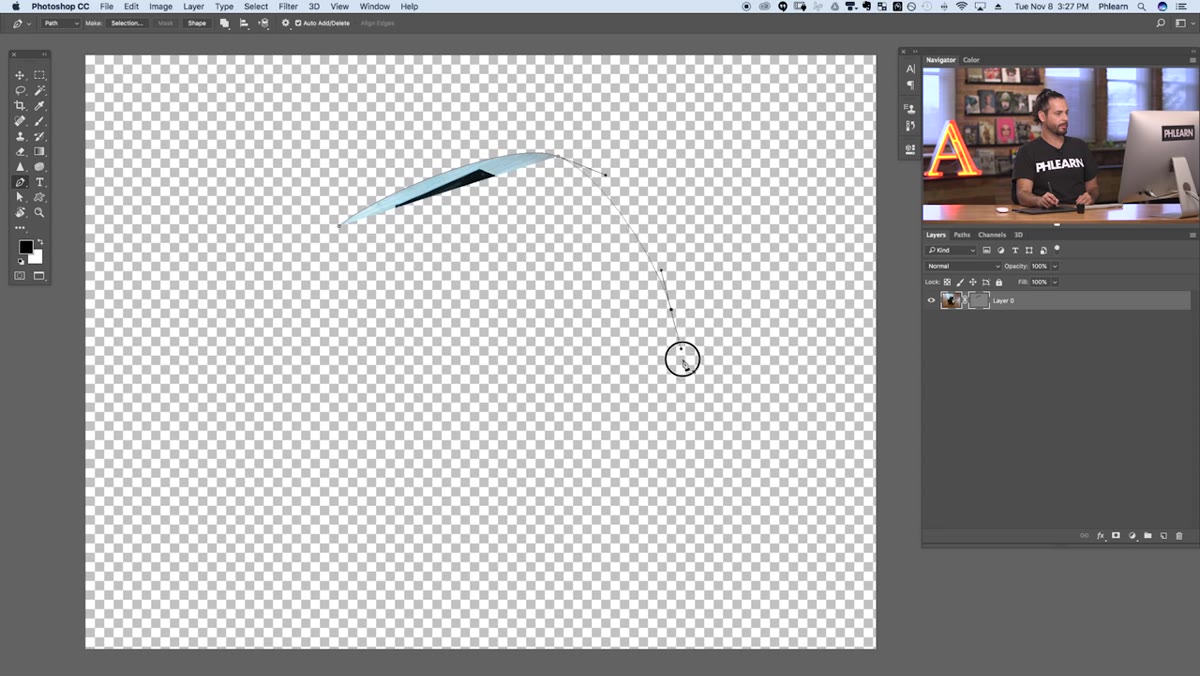Open the path operations menu
Viewport: 1200px width, 676px height.
tap(224, 23)
